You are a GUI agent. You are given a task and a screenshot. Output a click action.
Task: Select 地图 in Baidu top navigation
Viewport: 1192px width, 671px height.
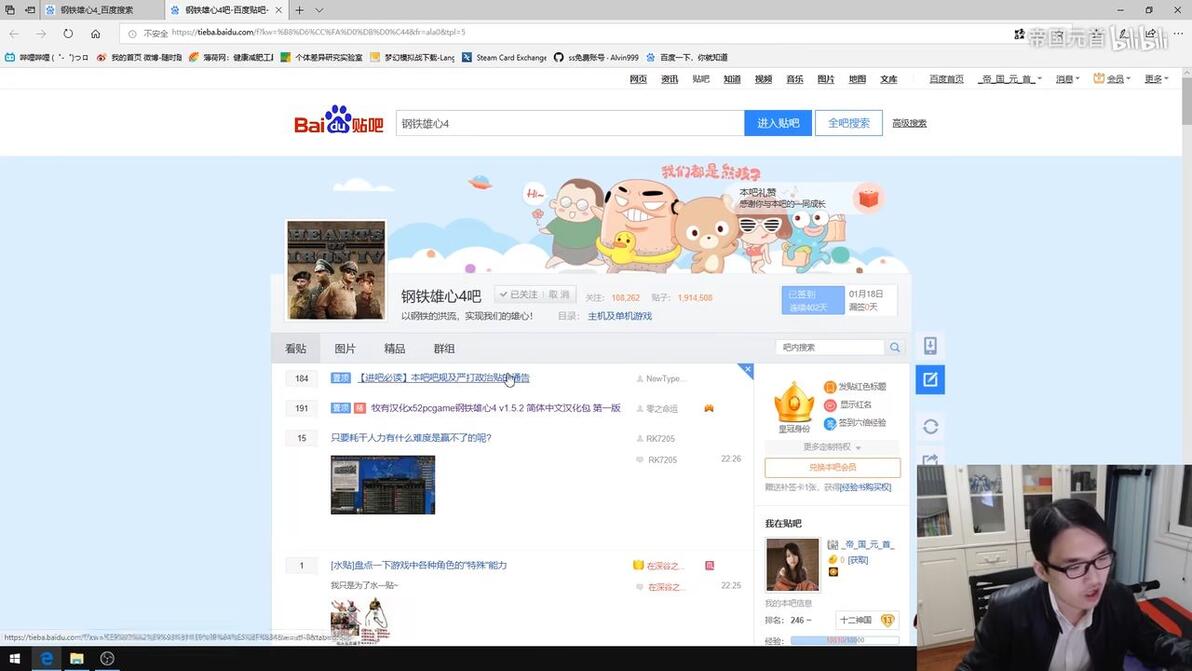(857, 79)
